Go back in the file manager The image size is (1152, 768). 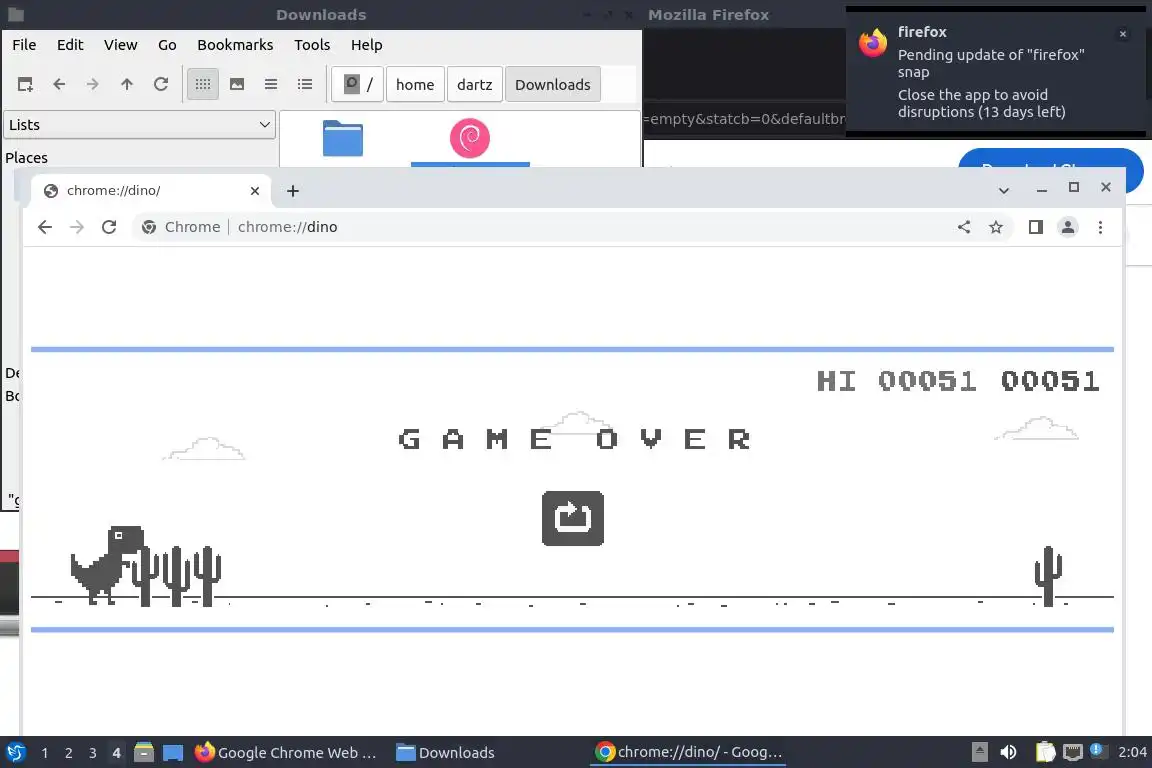pyautogui.click(x=59, y=85)
